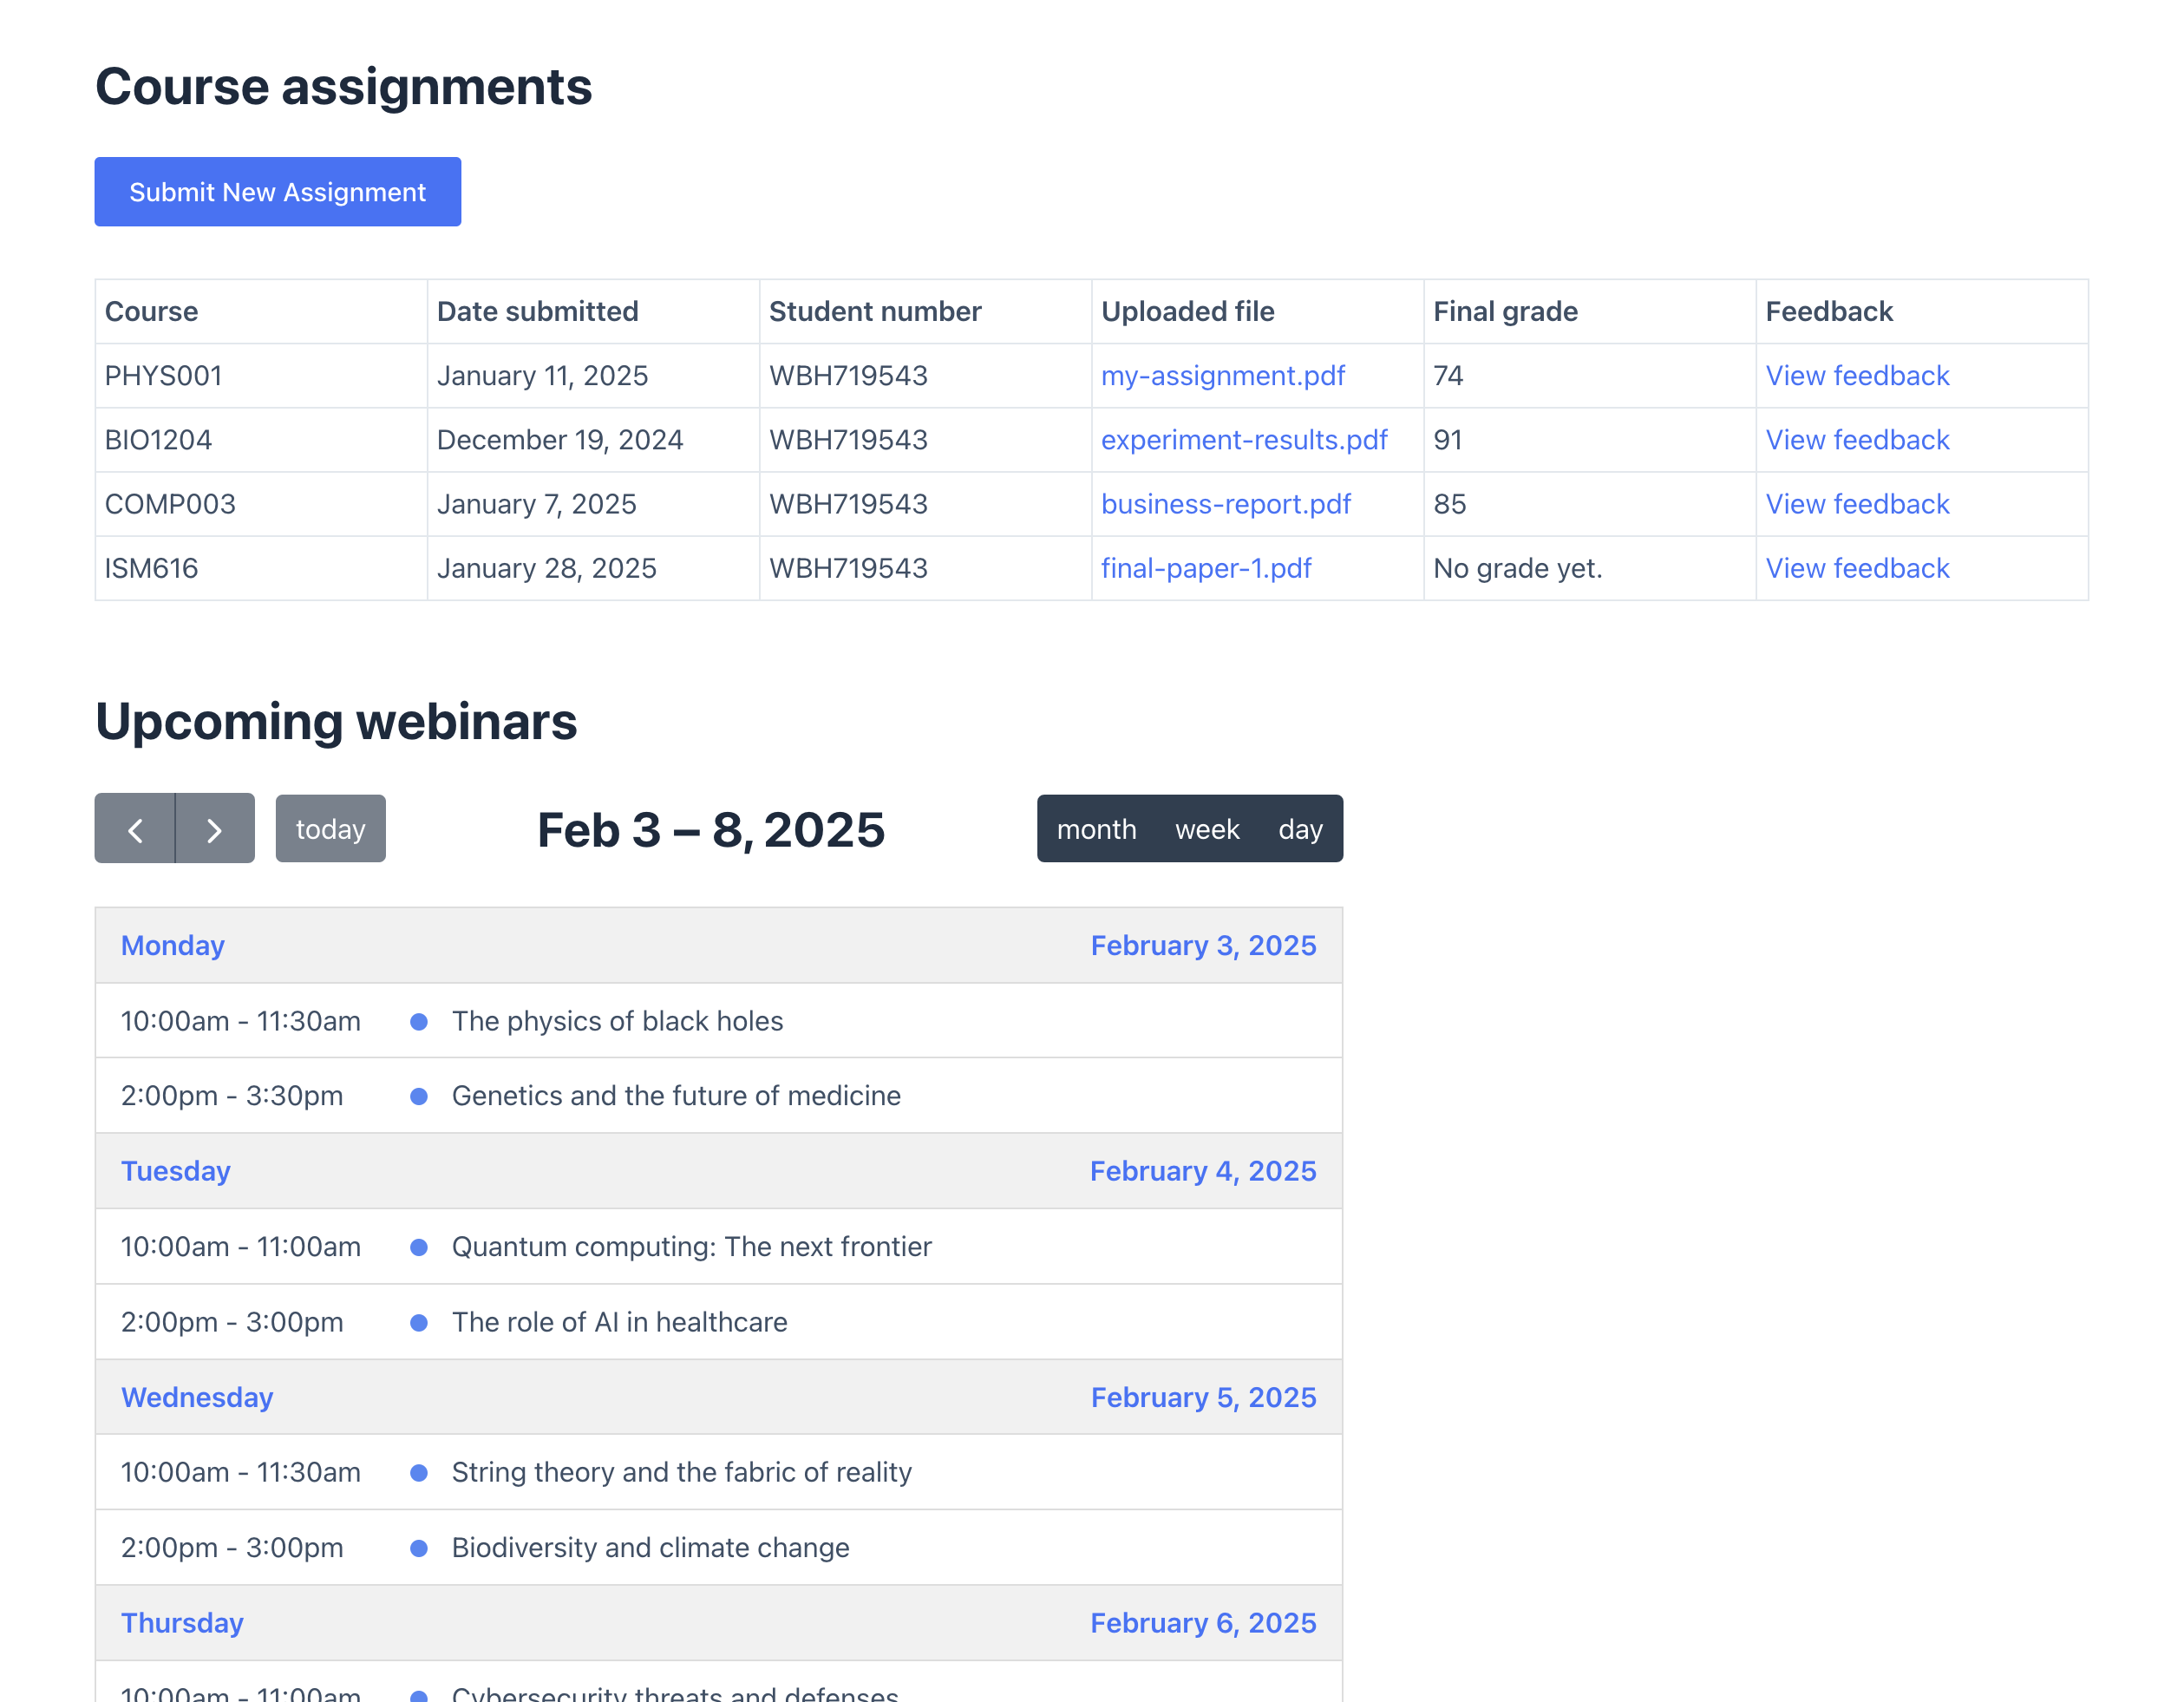The image size is (2184, 1702).
Task: Click the Upcoming webinars heading
Action: click(336, 722)
